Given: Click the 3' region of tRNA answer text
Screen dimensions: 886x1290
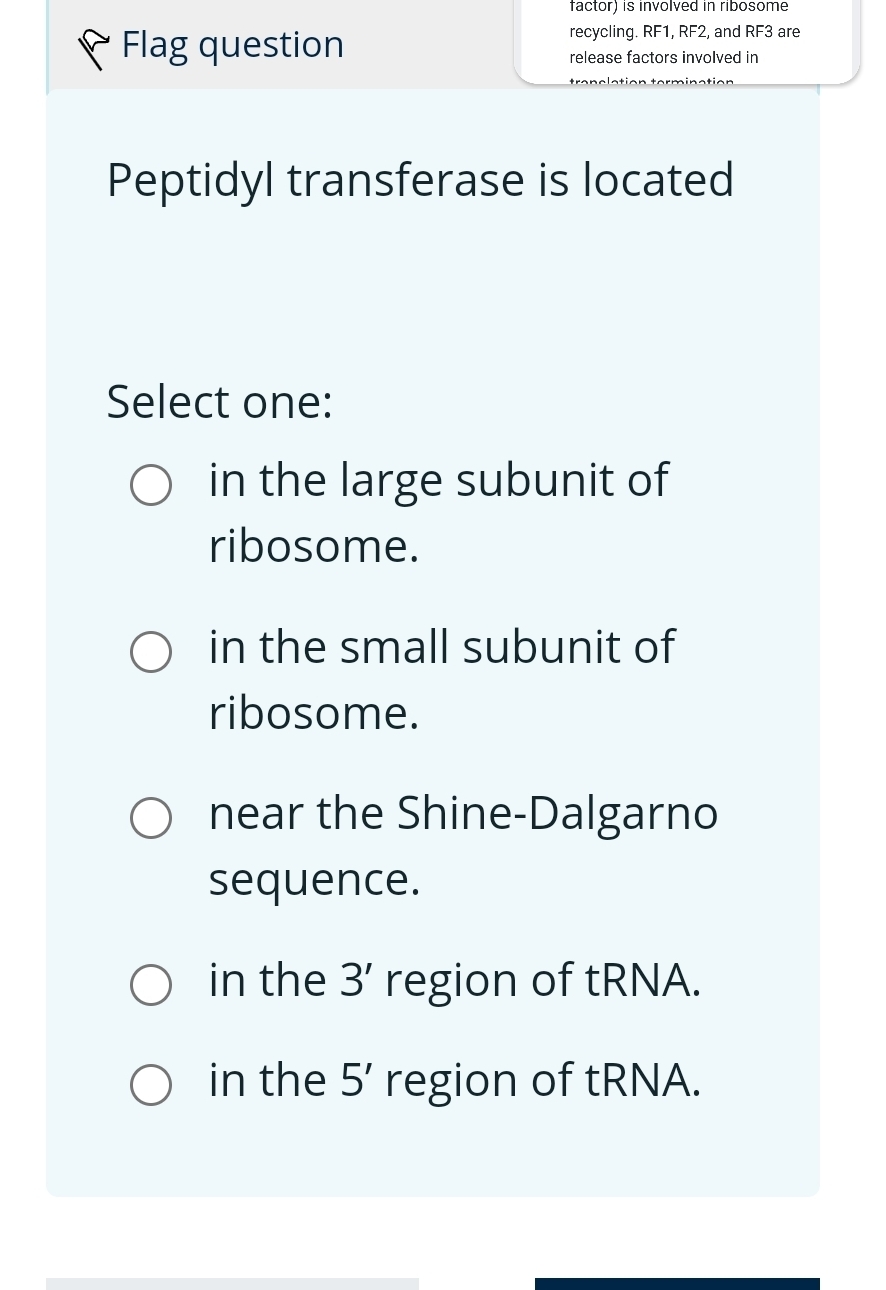Looking at the screenshot, I should pos(454,979).
